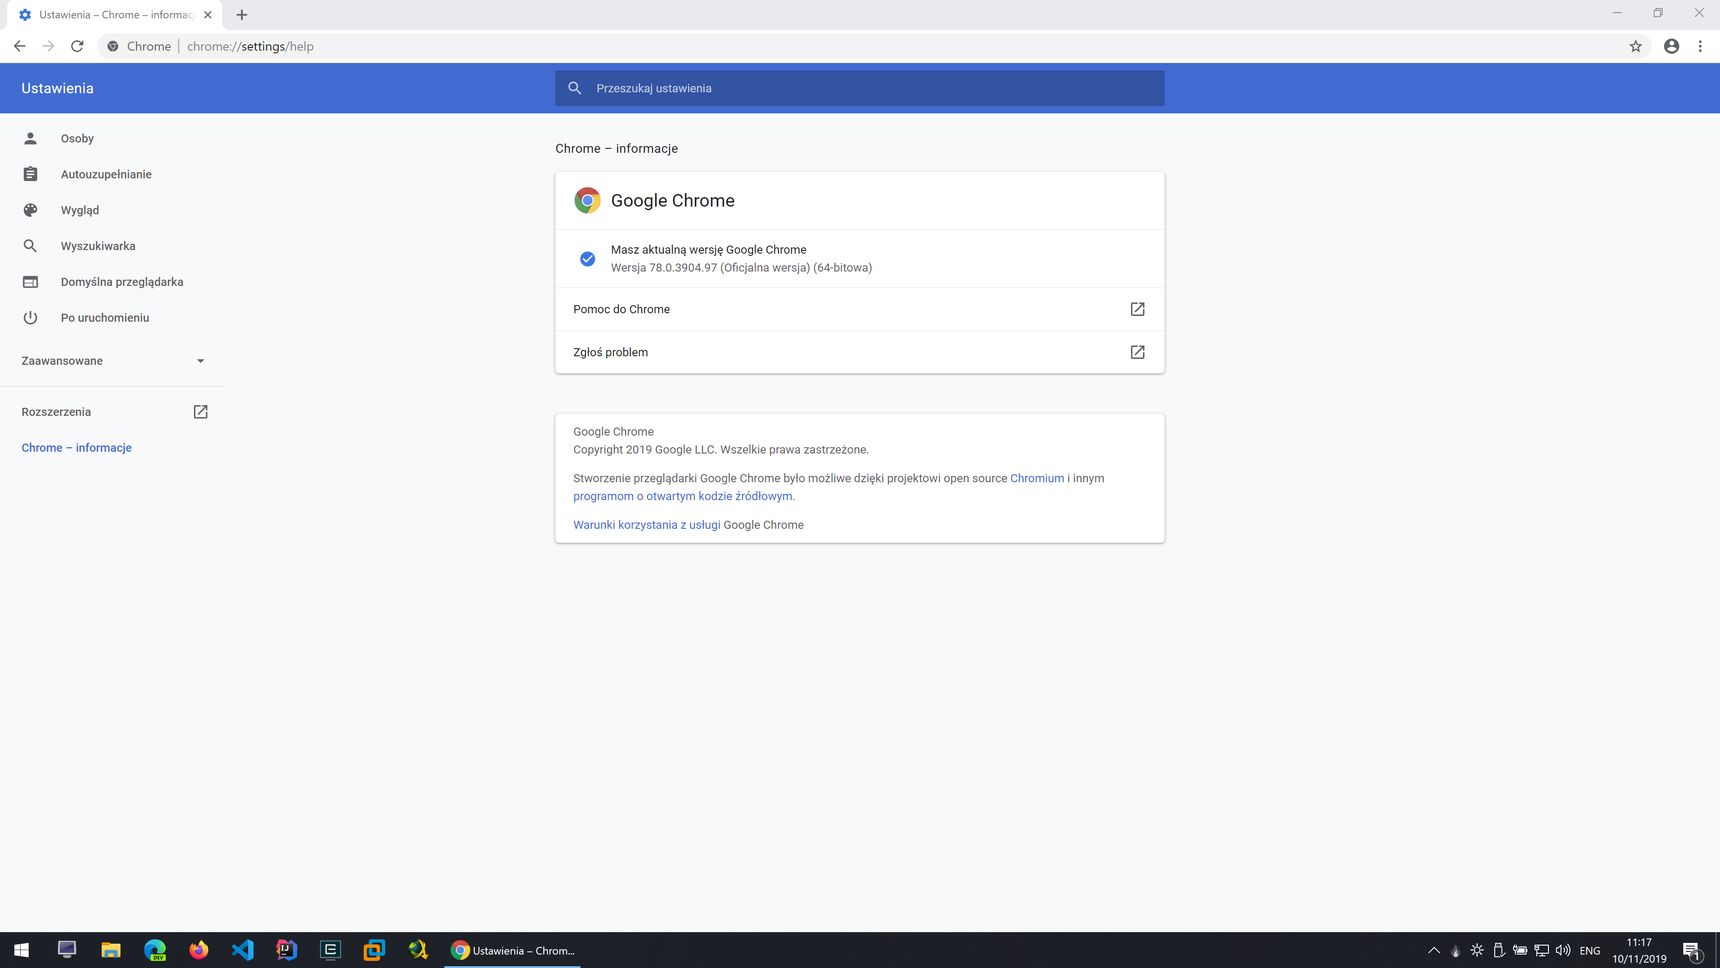Select Chrome – informacje in the sidebar
The image size is (1720, 968).
[x=76, y=448]
